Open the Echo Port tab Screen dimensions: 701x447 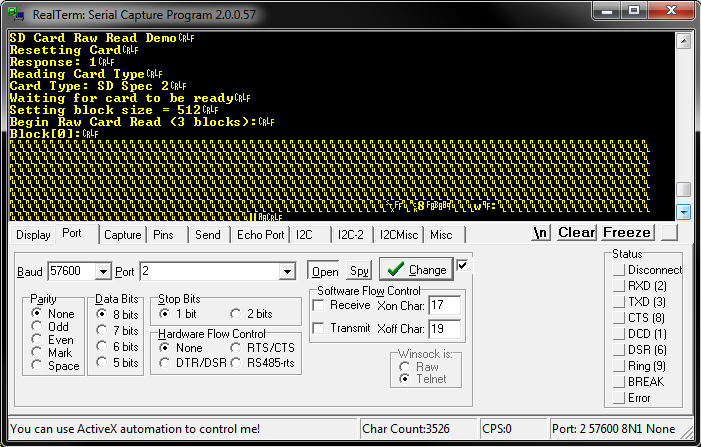pos(260,235)
